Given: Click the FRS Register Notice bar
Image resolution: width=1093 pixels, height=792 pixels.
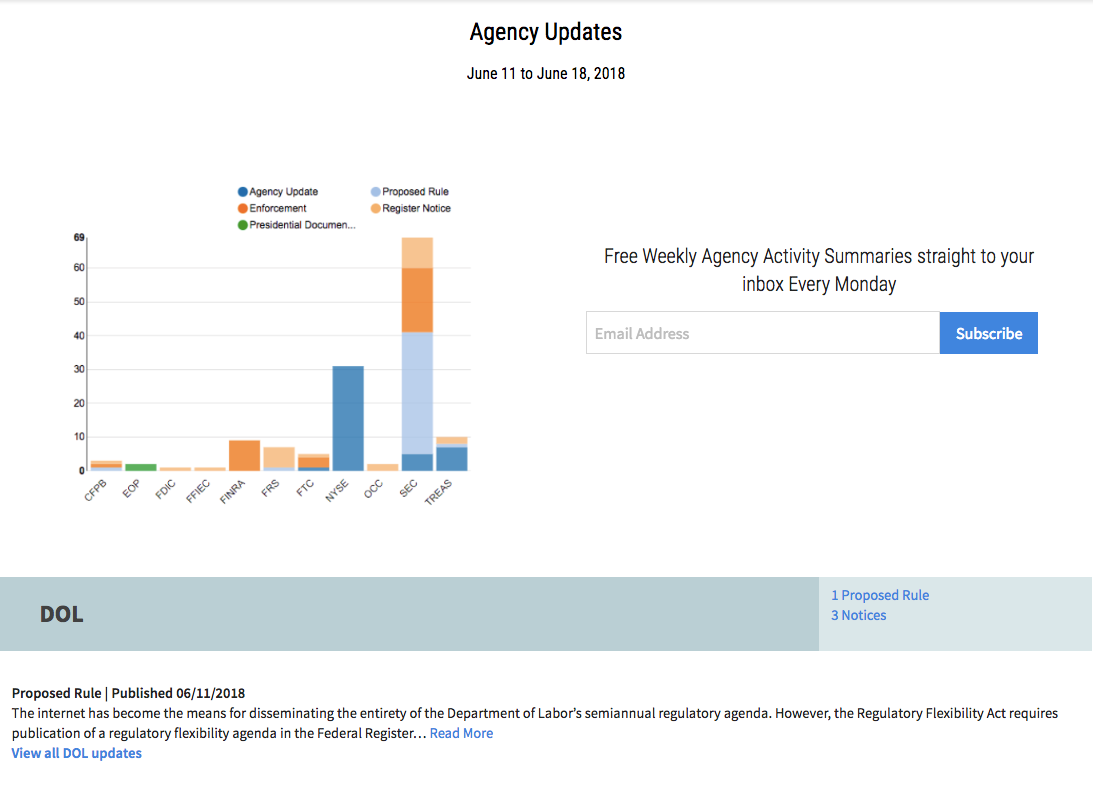Looking at the screenshot, I should [x=279, y=457].
